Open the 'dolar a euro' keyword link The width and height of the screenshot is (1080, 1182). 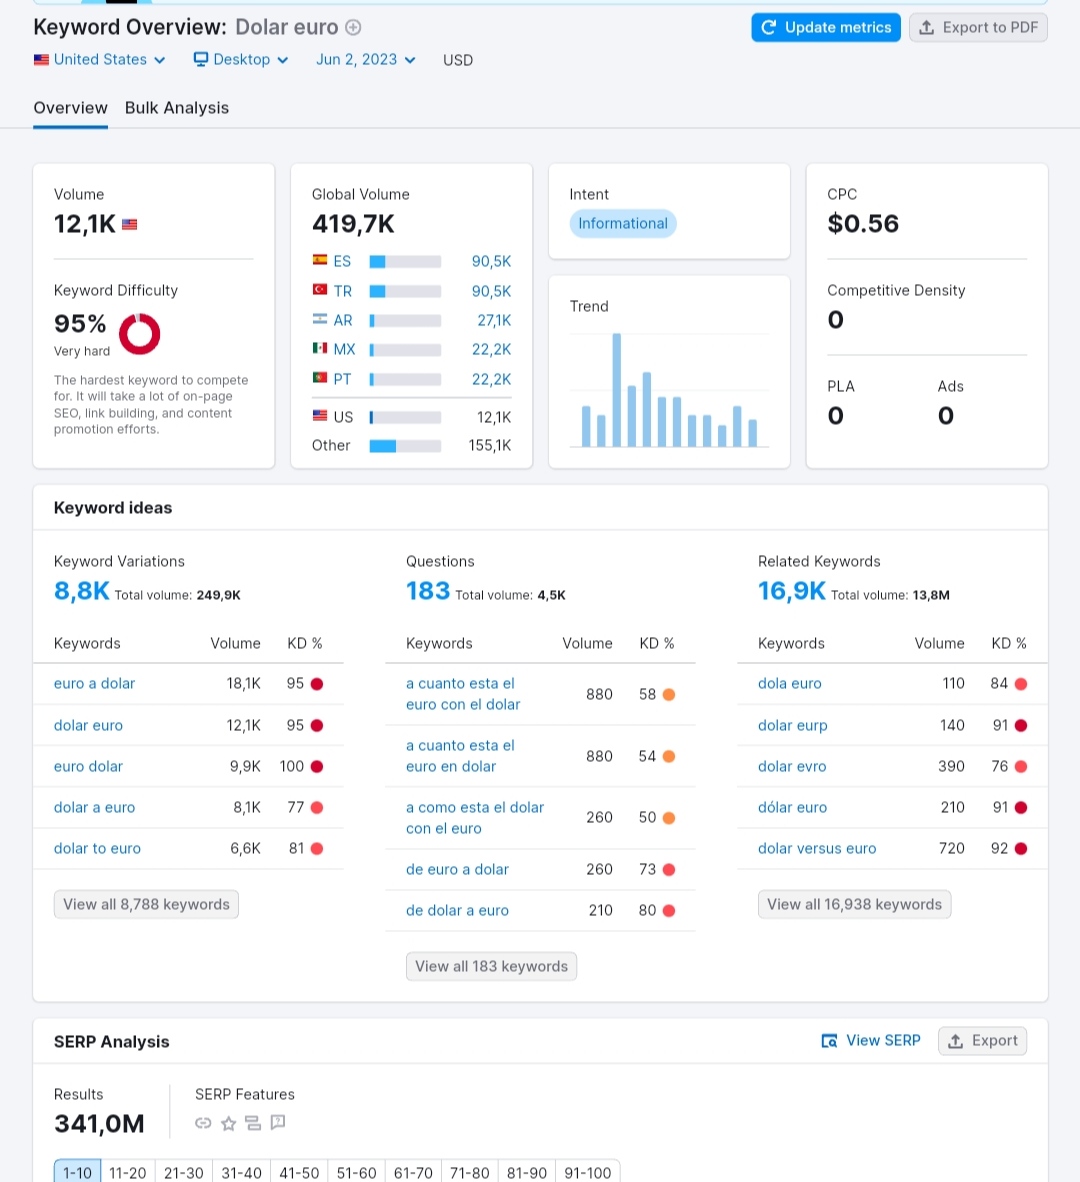[x=94, y=807]
